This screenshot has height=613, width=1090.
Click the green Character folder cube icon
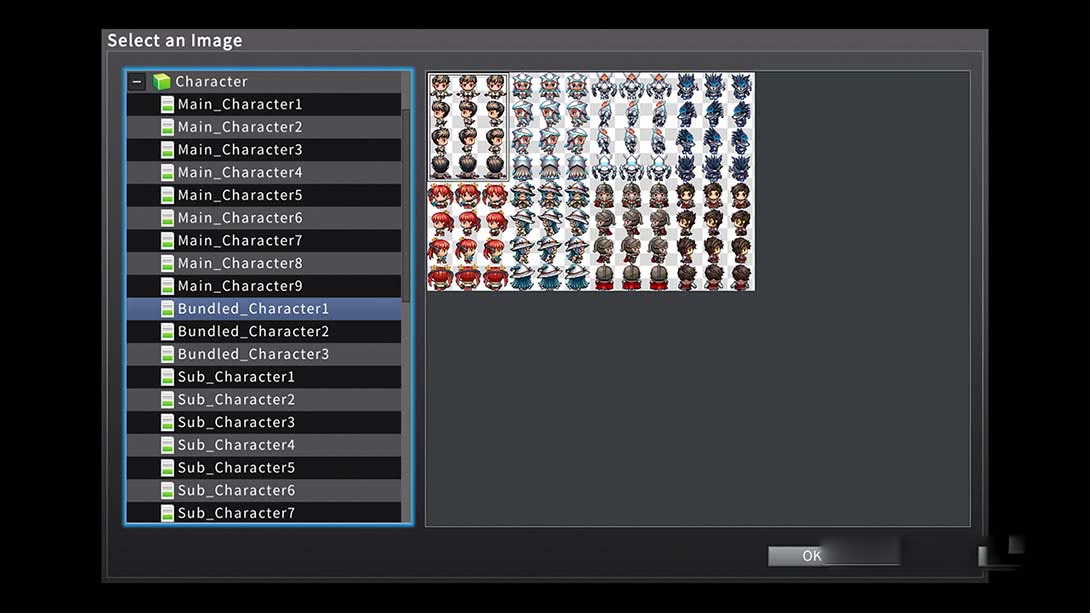tap(161, 82)
